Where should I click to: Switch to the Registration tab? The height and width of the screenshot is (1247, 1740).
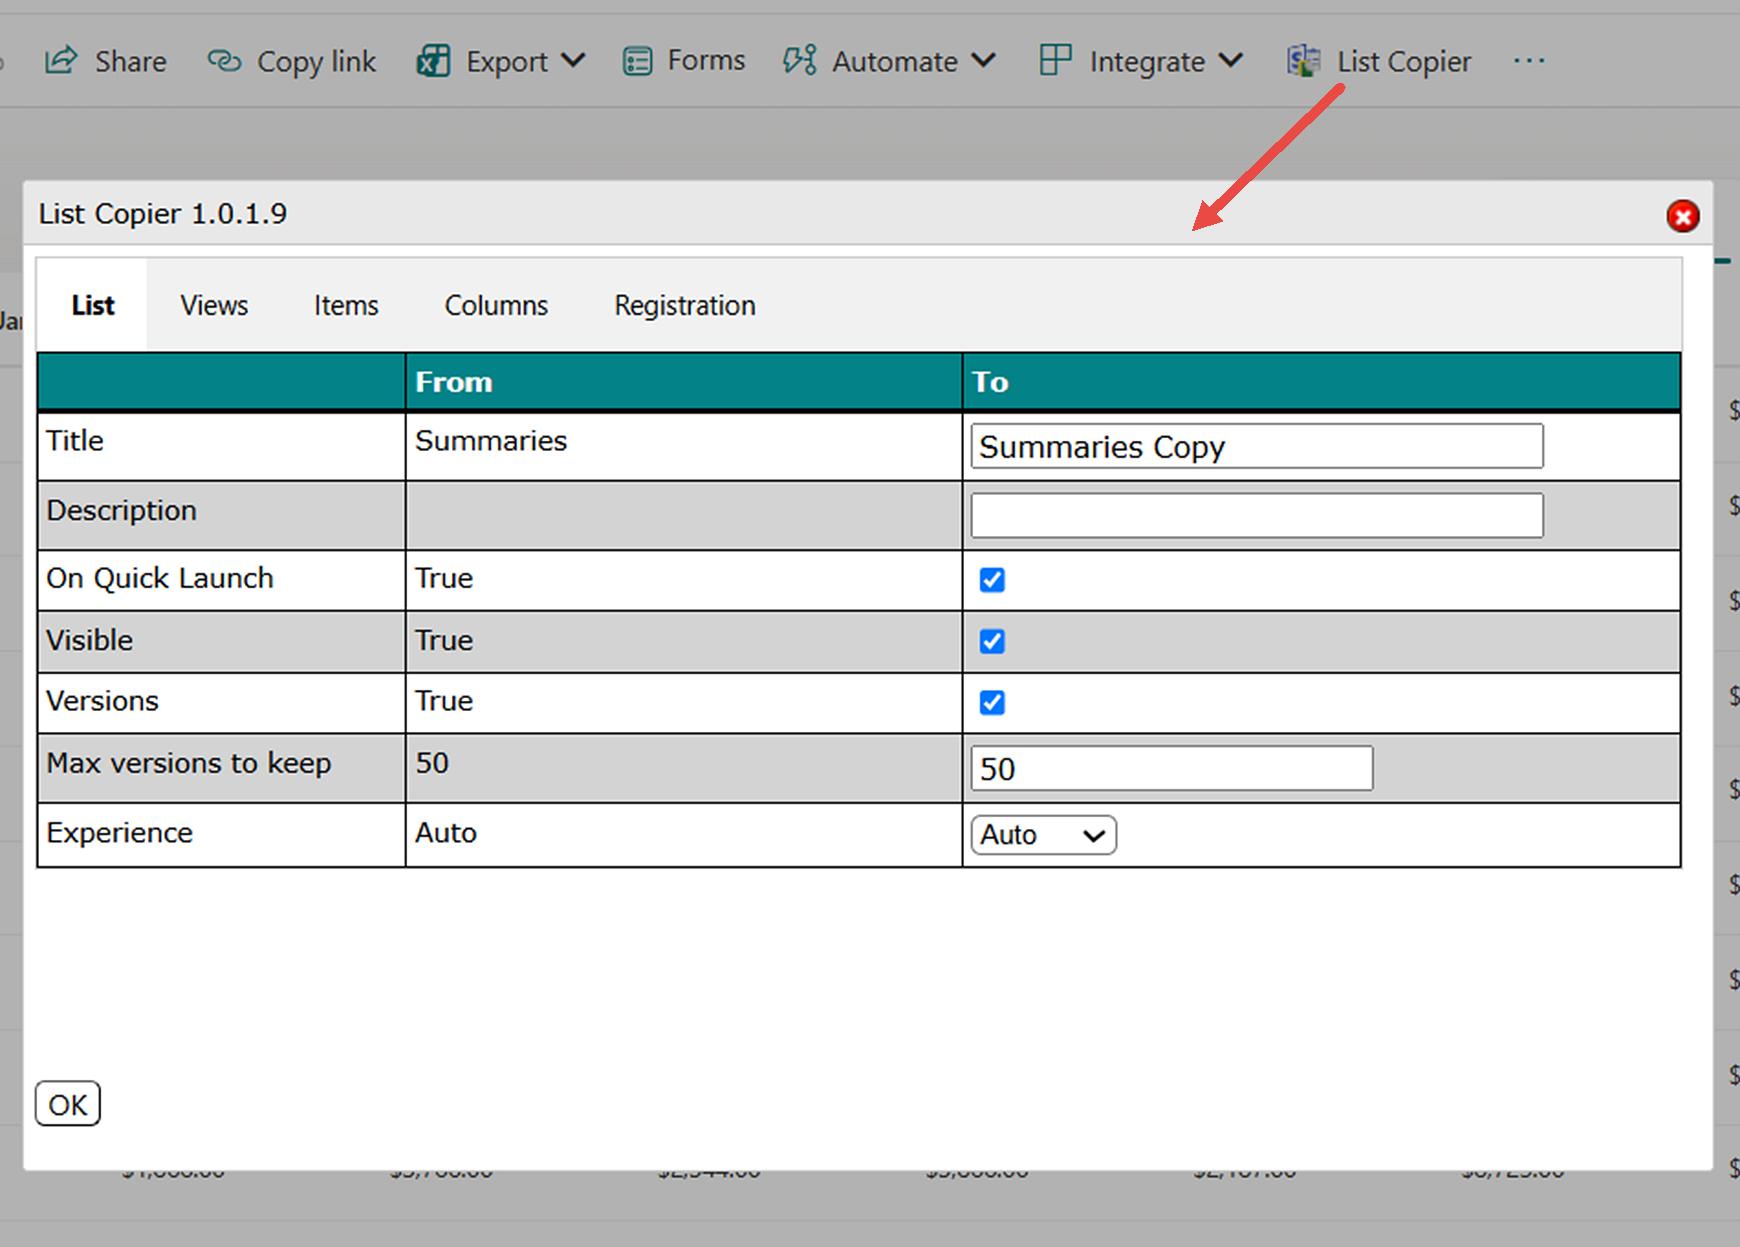(684, 305)
